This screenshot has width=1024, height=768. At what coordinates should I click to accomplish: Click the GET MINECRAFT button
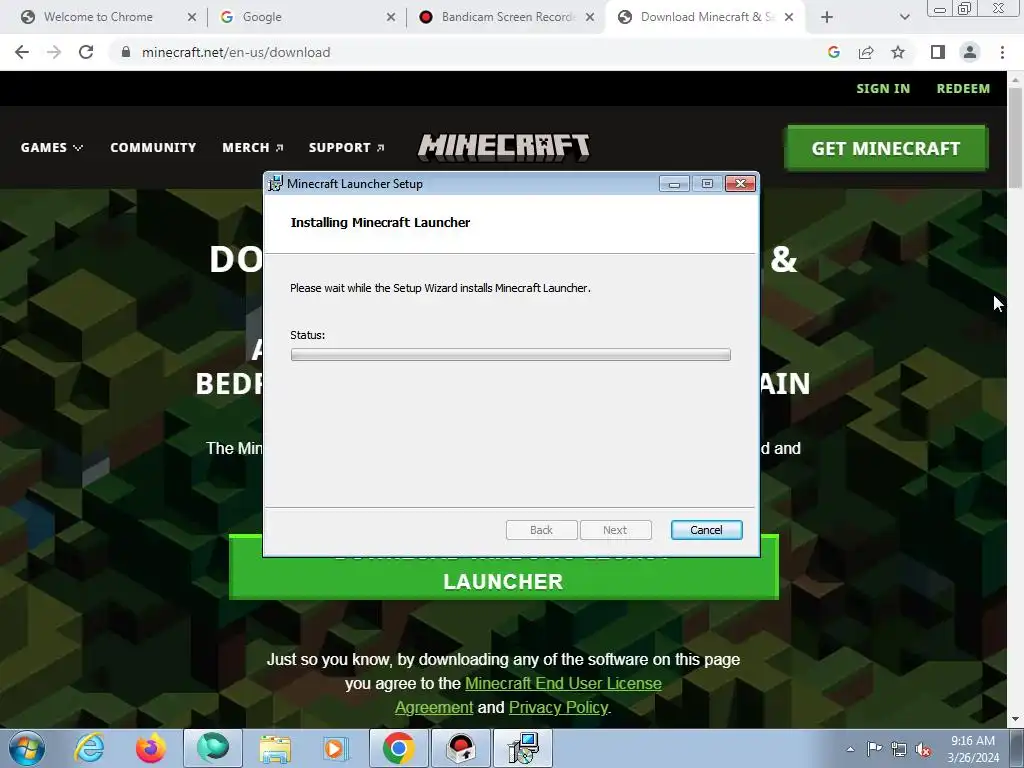tap(886, 148)
